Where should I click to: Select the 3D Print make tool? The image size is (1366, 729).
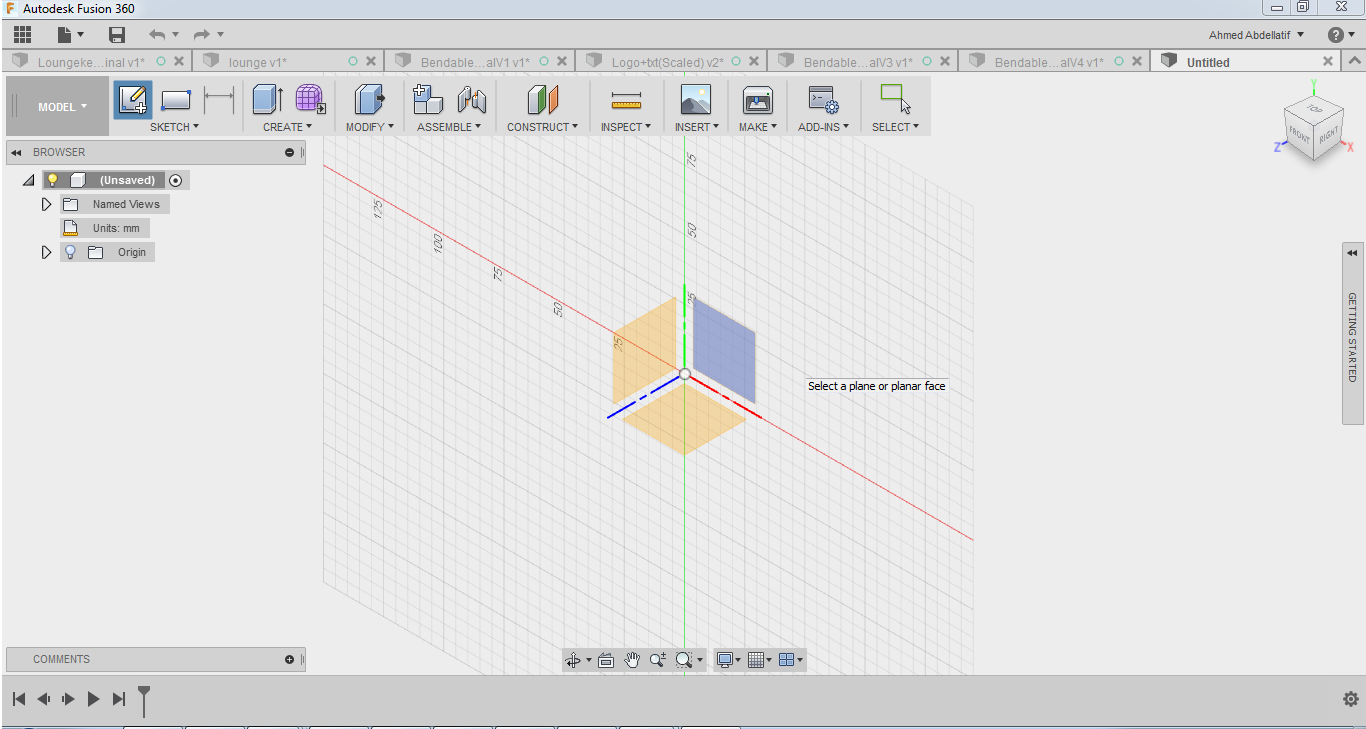pos(757,100)
